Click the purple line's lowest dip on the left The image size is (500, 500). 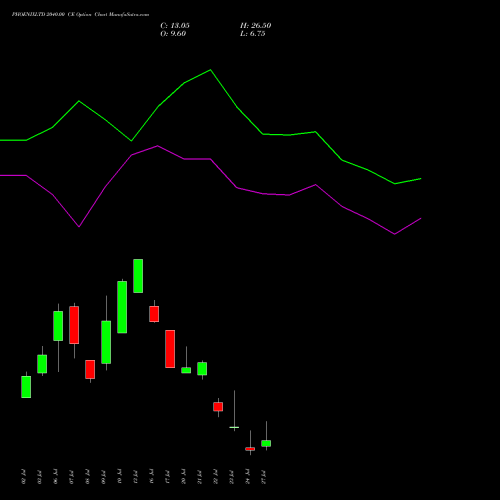tap(79, 227)
